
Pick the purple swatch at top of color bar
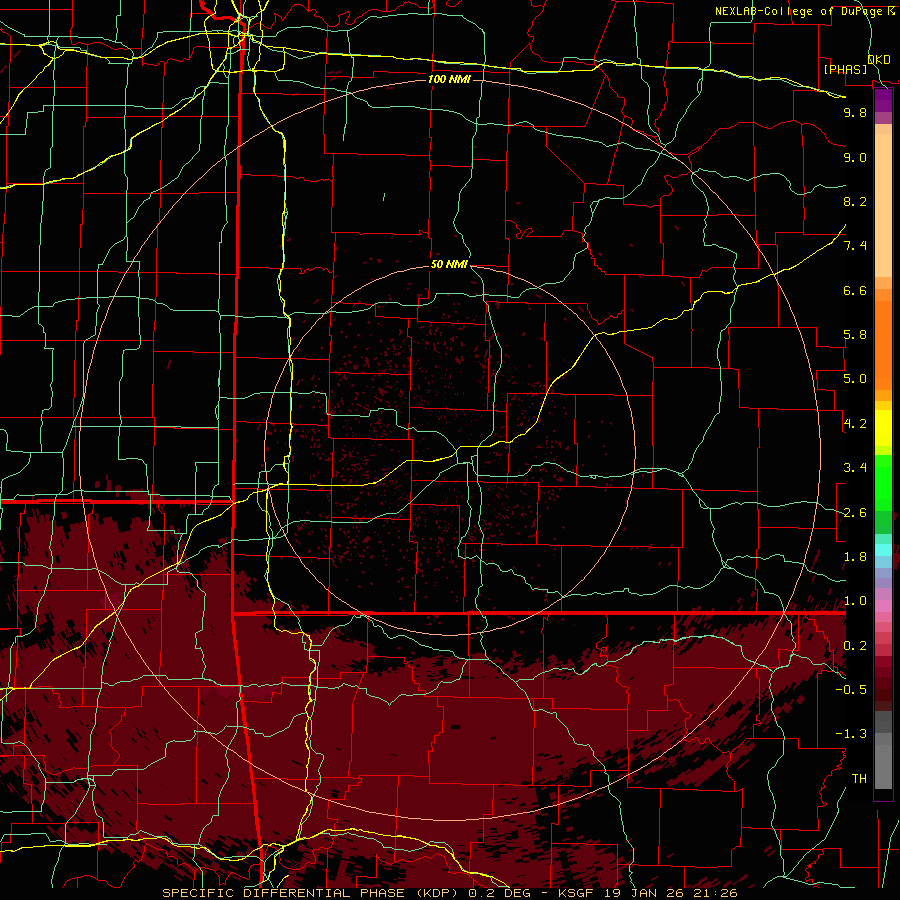point(883,100)
